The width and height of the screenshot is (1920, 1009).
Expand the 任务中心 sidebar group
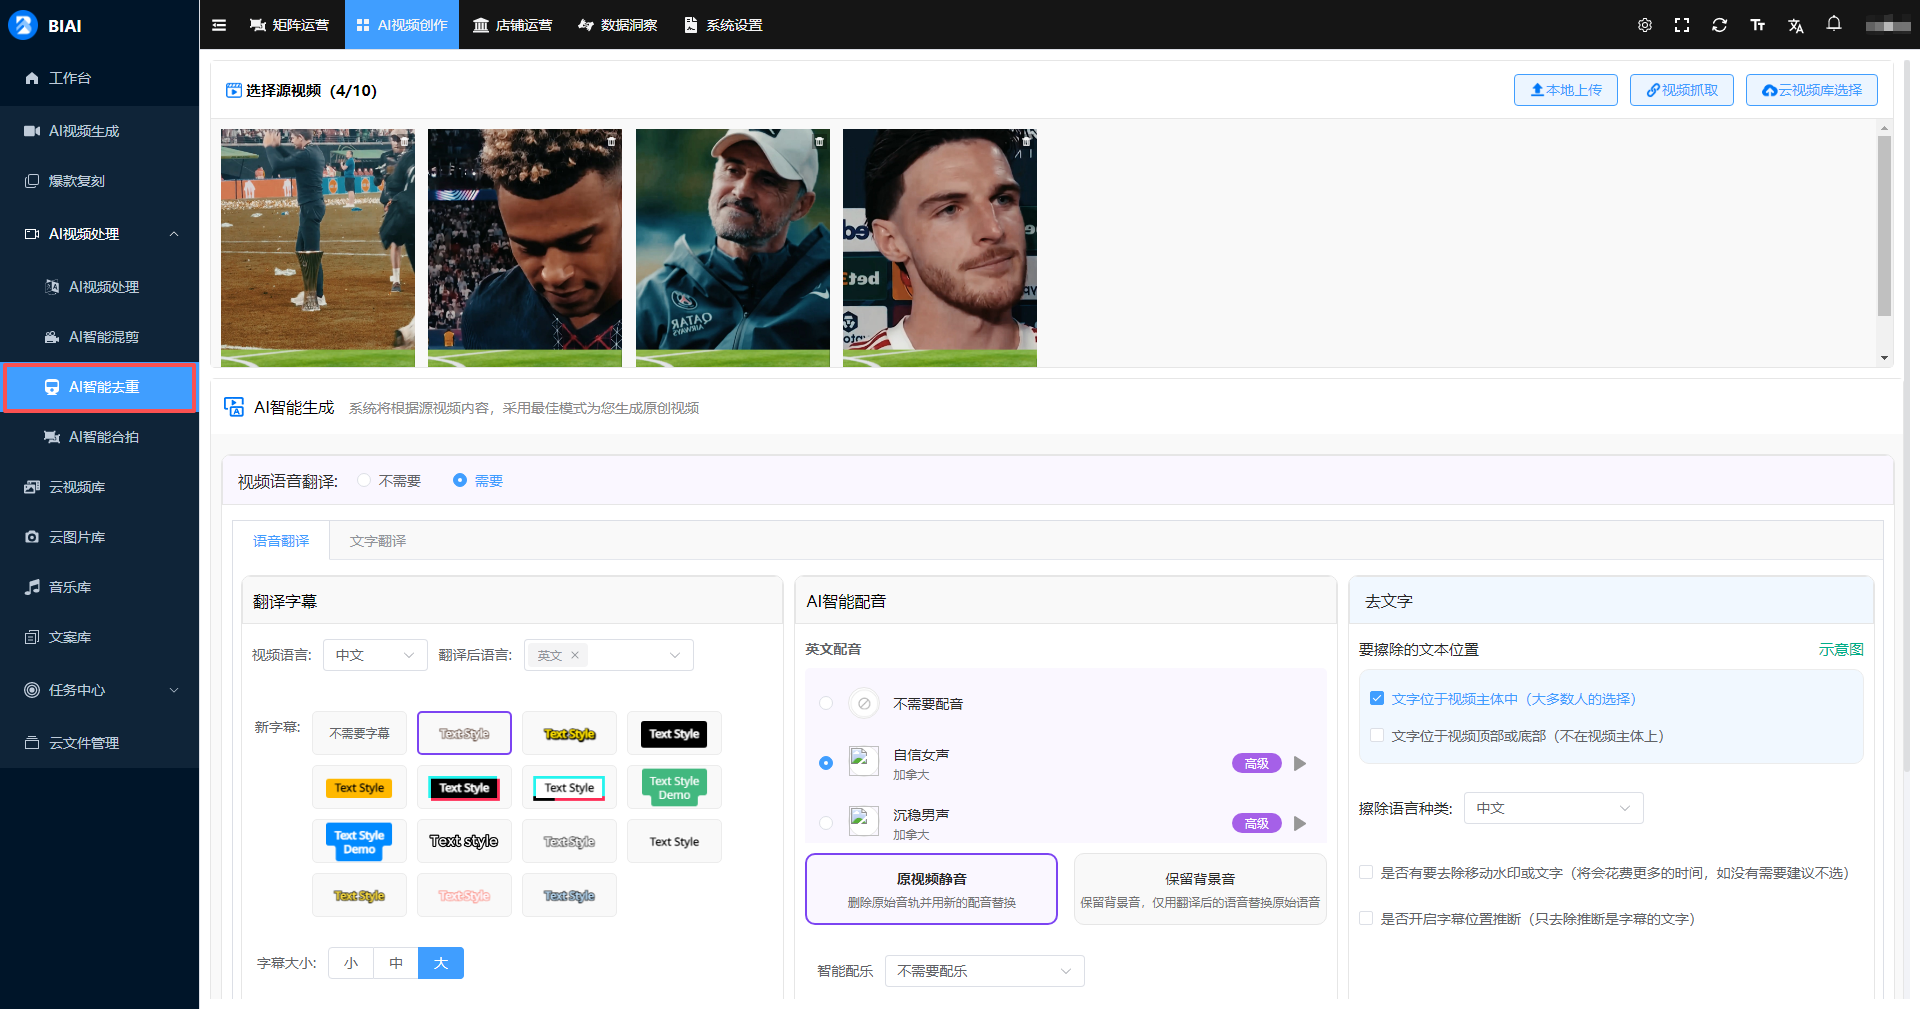pyautogui.click(x=174, y=690)
